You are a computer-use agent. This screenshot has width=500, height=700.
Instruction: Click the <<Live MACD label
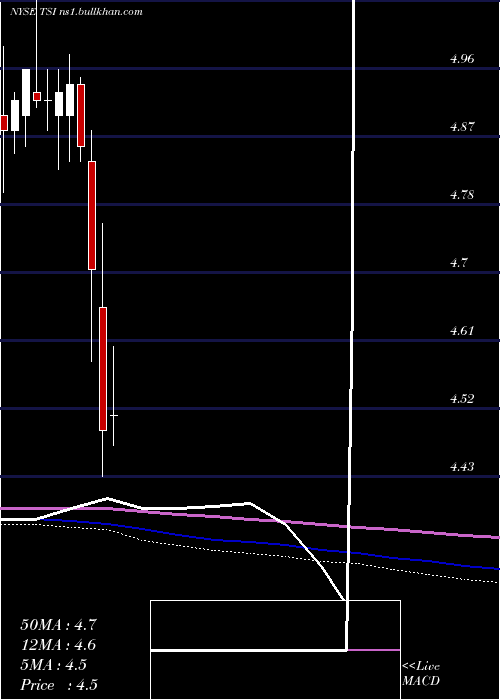point(421,673)
